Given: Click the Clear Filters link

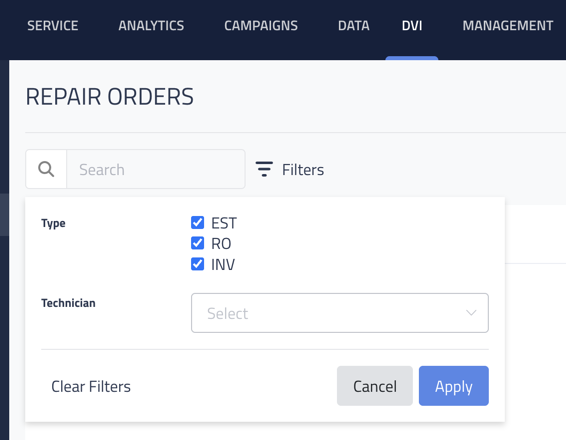Looking at the screenshot, I should 91,386.
